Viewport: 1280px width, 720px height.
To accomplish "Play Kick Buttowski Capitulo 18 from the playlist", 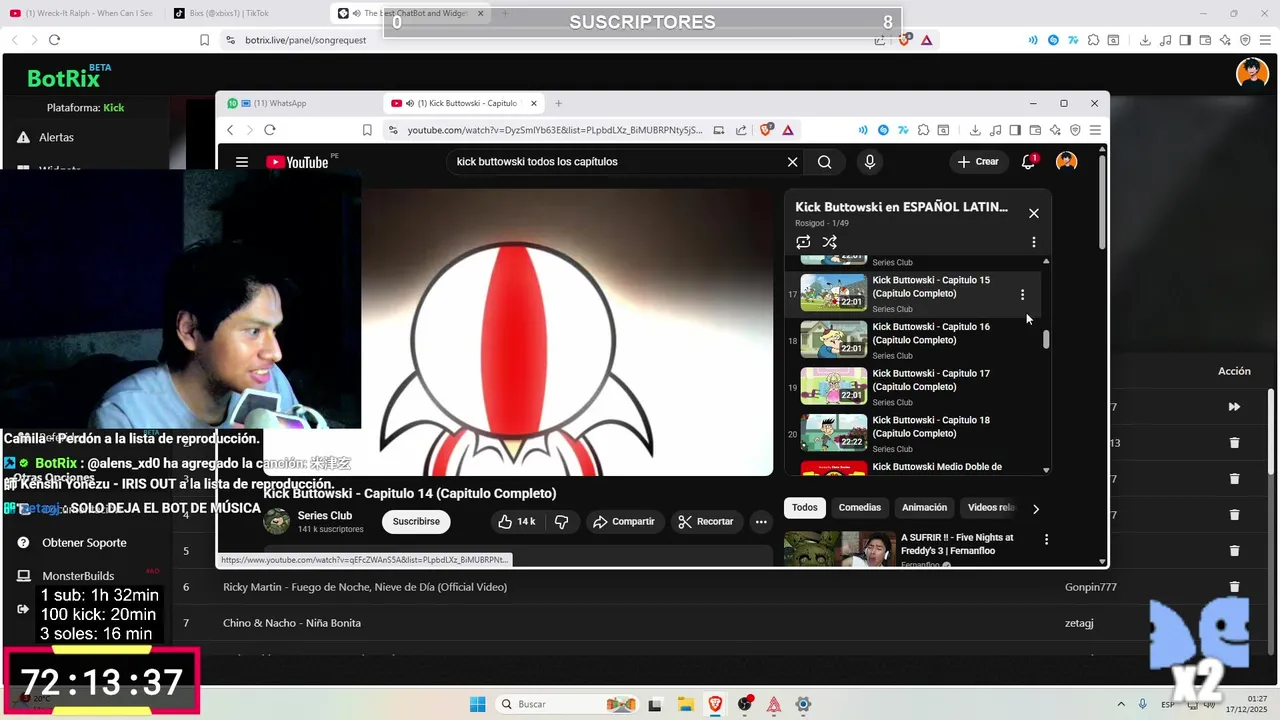I will pos(914,433).
